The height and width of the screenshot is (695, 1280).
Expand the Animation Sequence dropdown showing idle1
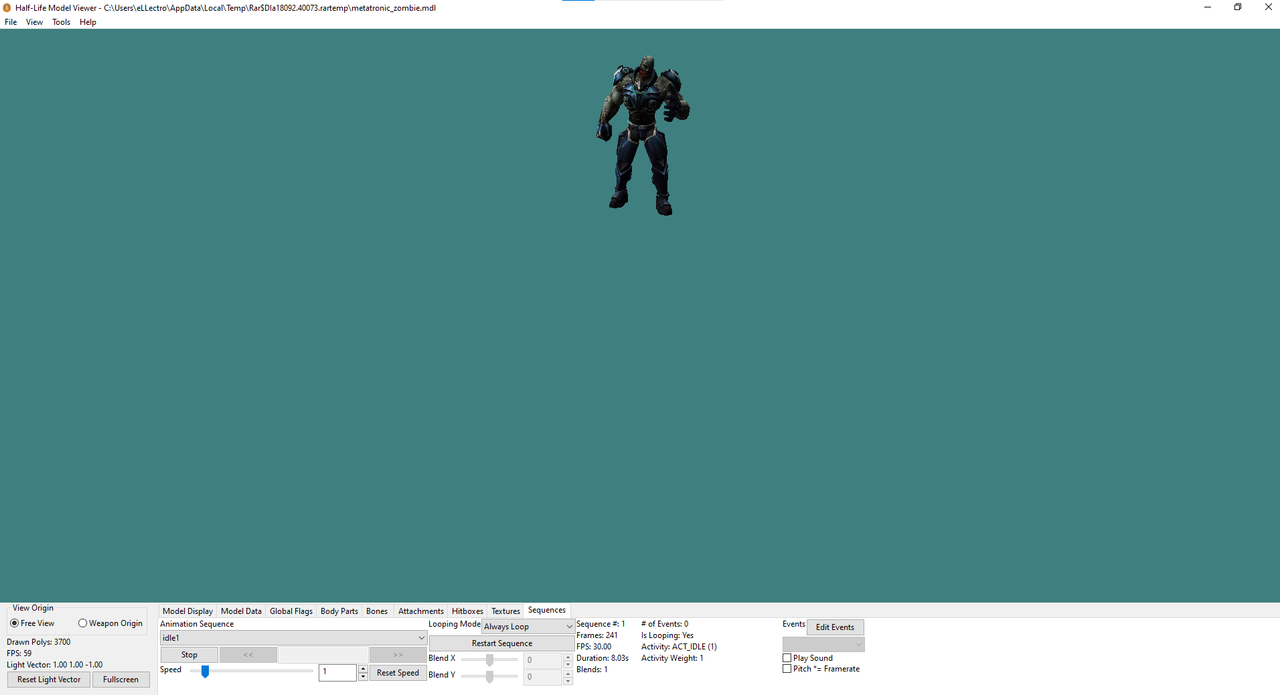(293, 637)
